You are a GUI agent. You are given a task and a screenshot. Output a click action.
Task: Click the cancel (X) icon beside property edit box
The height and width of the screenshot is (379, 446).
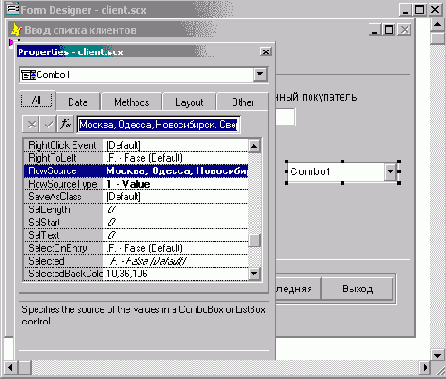tap(31, 124)
